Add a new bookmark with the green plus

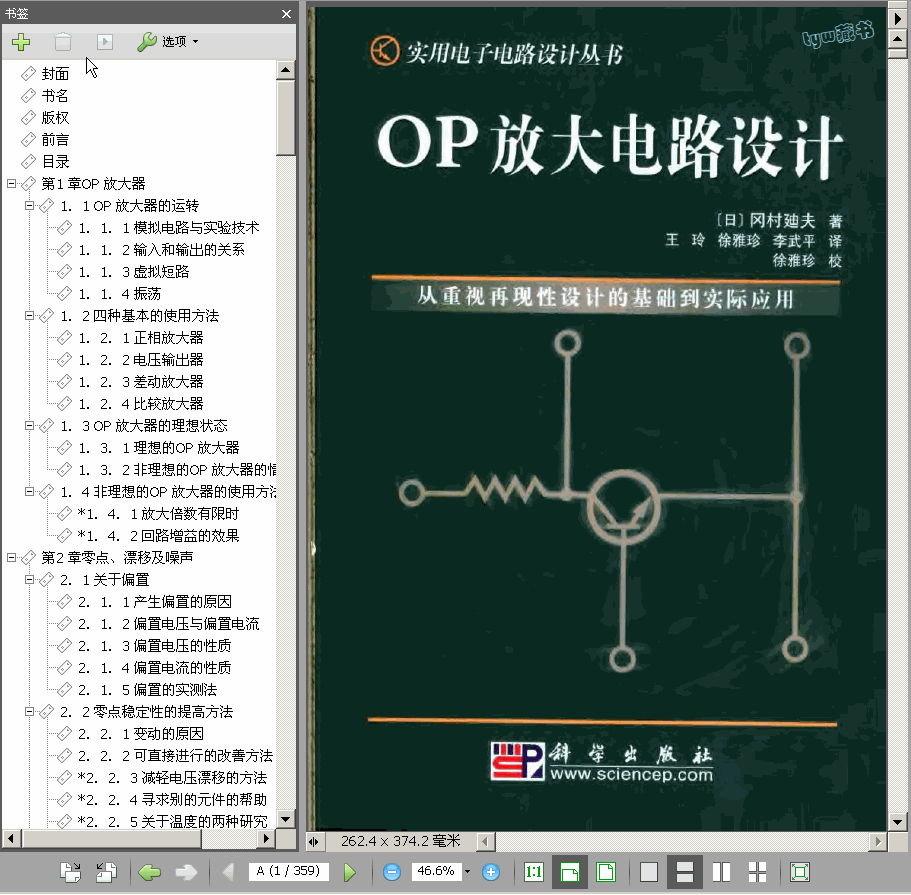[x=21, y=42]
